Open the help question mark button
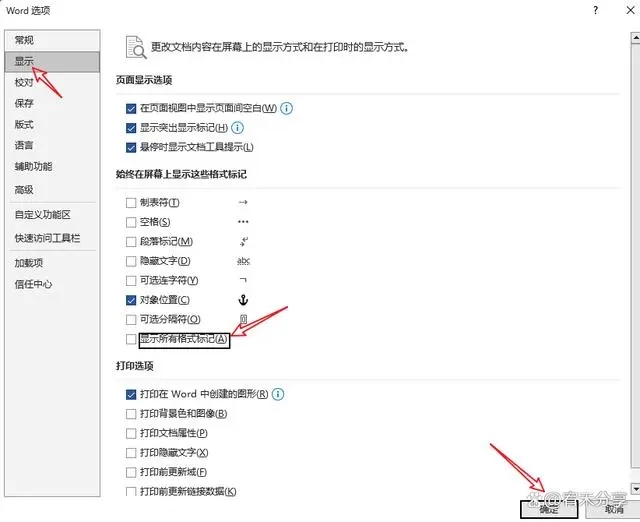 [596, 10]
